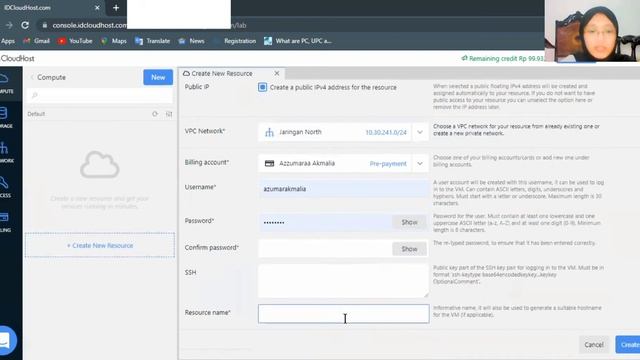Image resolution: width=640 pixels, height=360 pixels.
Task: Close the Create New Resource tab
Action: click(277, 73)
